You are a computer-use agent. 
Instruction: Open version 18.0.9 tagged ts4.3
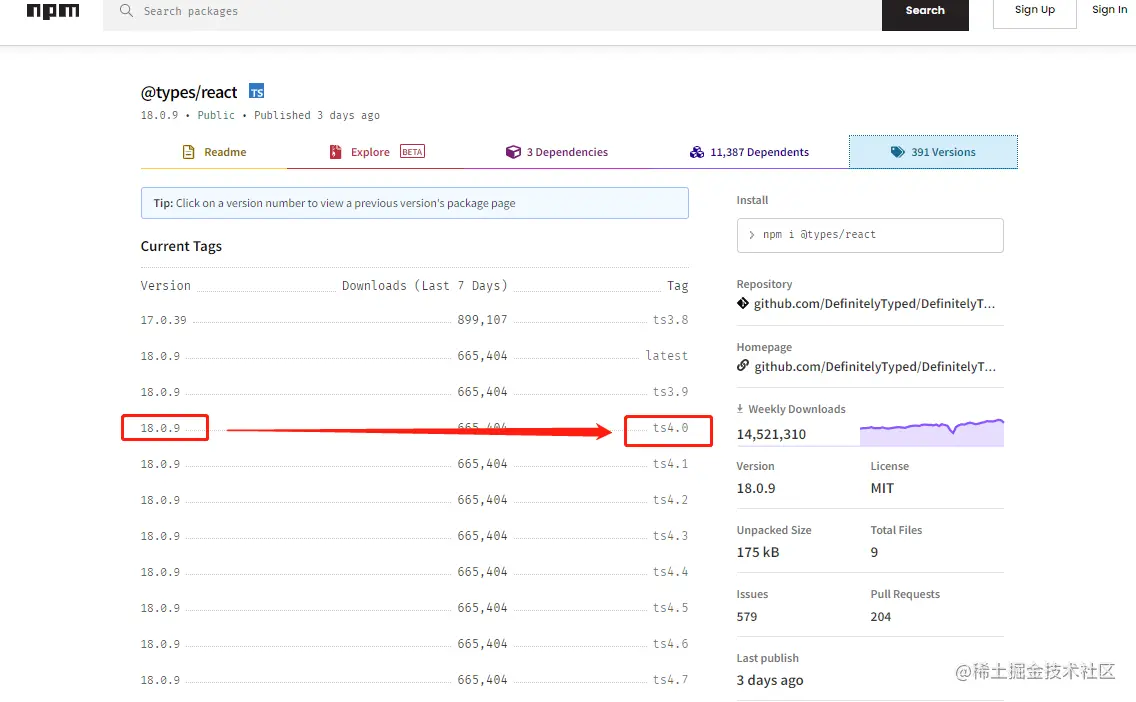click(x=160, y=536)
